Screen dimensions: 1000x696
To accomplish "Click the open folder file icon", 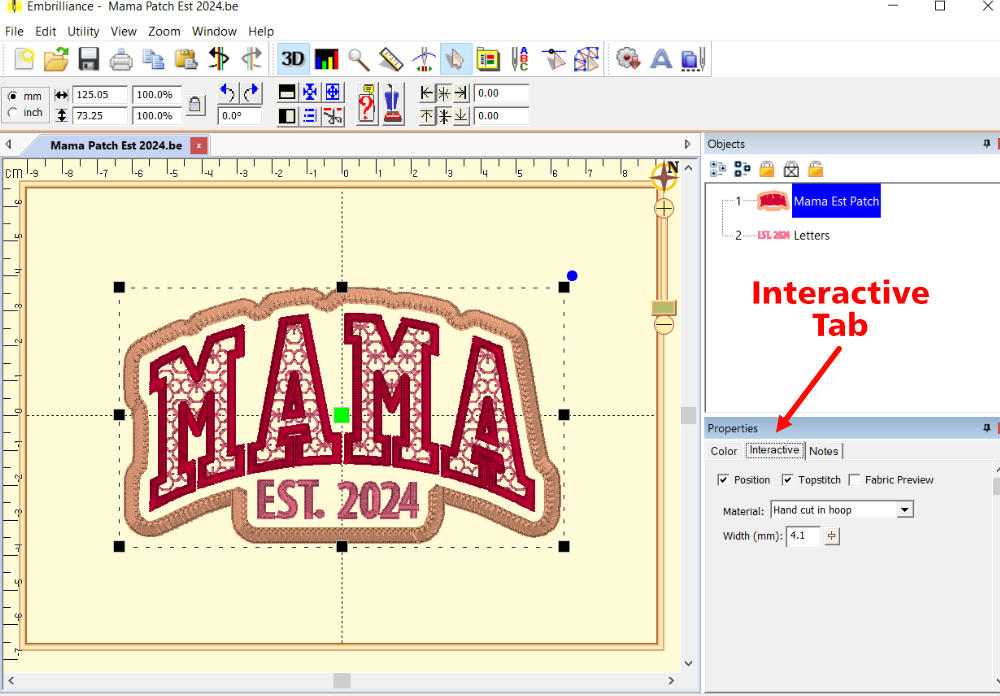I will pyautogui.click(x=56, y=59).
